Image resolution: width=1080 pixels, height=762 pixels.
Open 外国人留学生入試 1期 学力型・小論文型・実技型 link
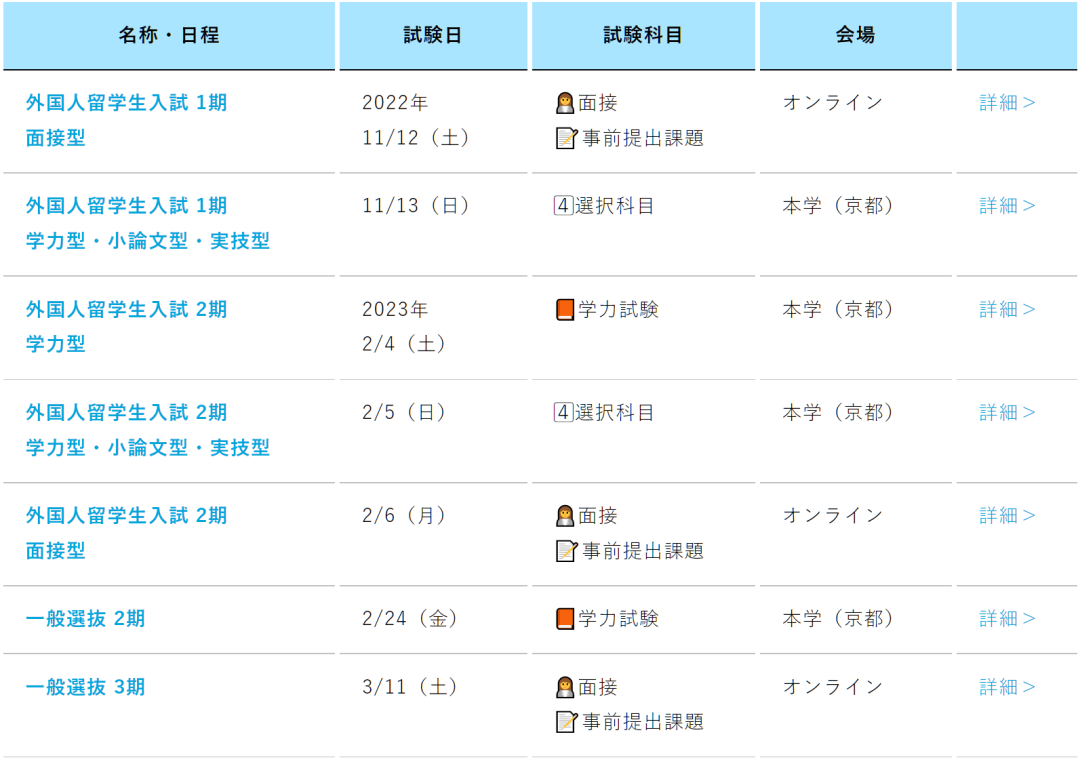147,223
